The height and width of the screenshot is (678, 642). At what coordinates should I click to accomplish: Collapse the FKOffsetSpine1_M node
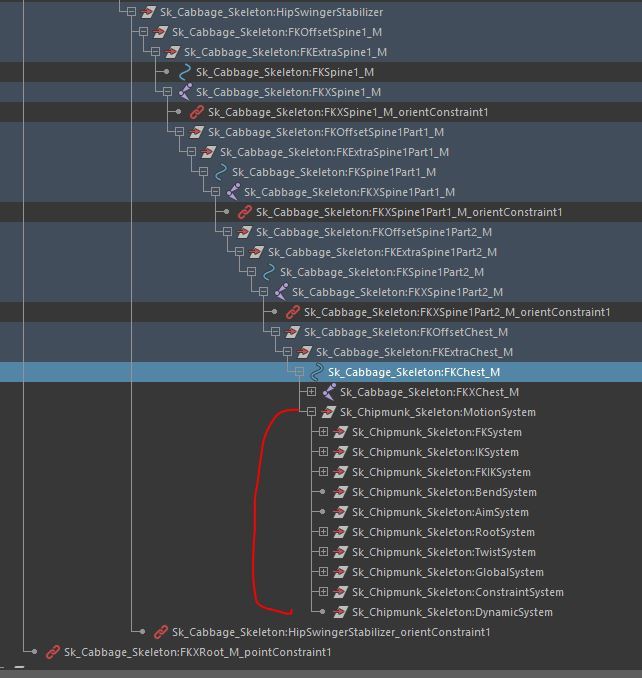point(144,32)
